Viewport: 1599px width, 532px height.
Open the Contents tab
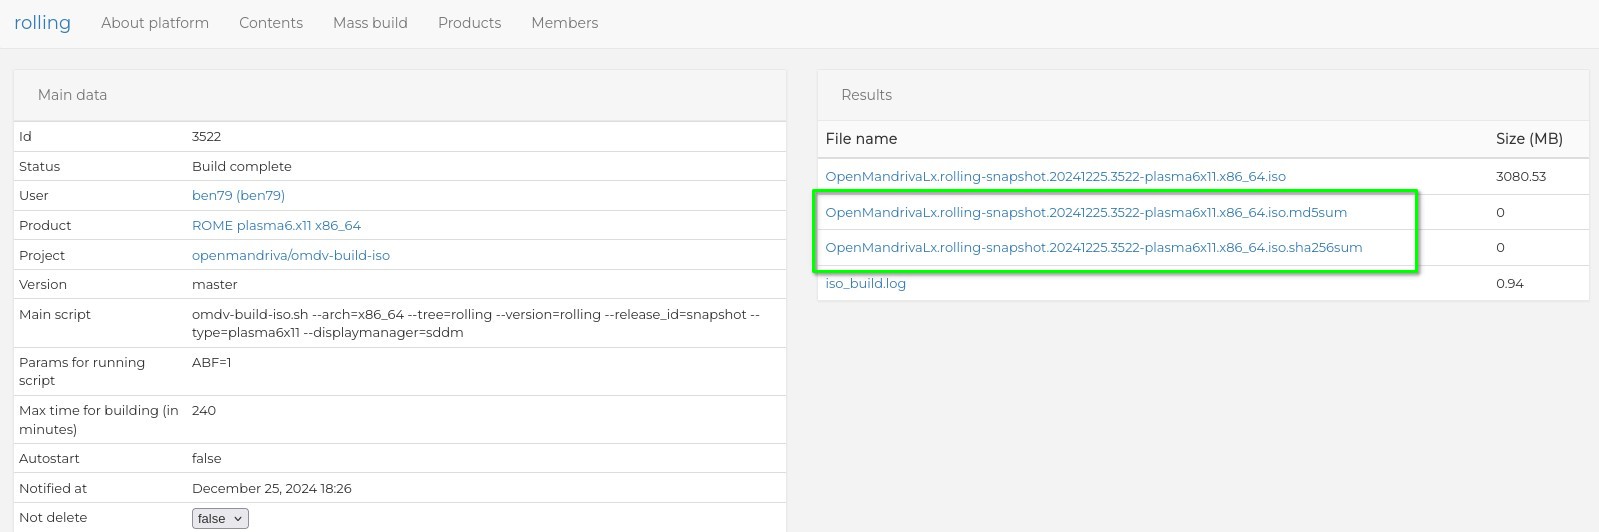point(271,23)
